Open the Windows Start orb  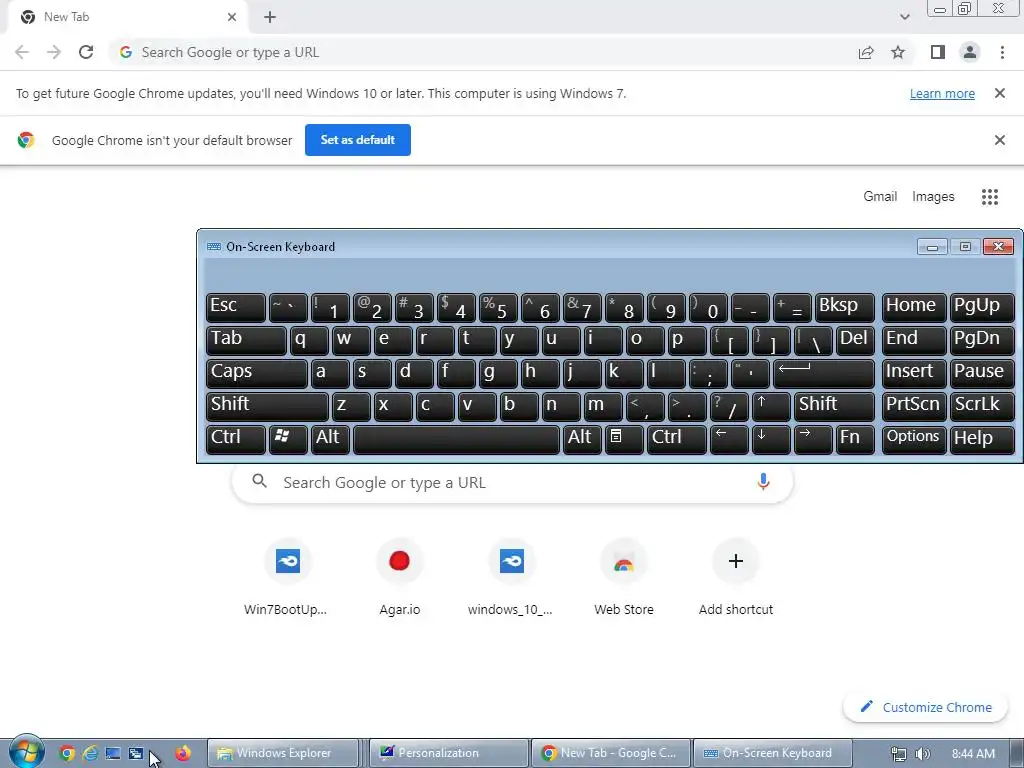point(26,752)
